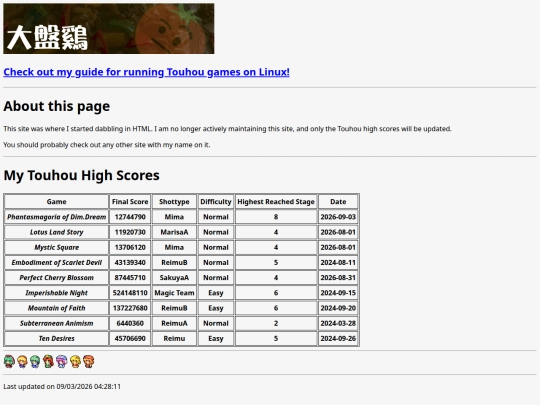The width and height of the screenshot is (540, 405).
Task: Click the pink-haired sprite with blue hat
Action: (x=62, y=361)
